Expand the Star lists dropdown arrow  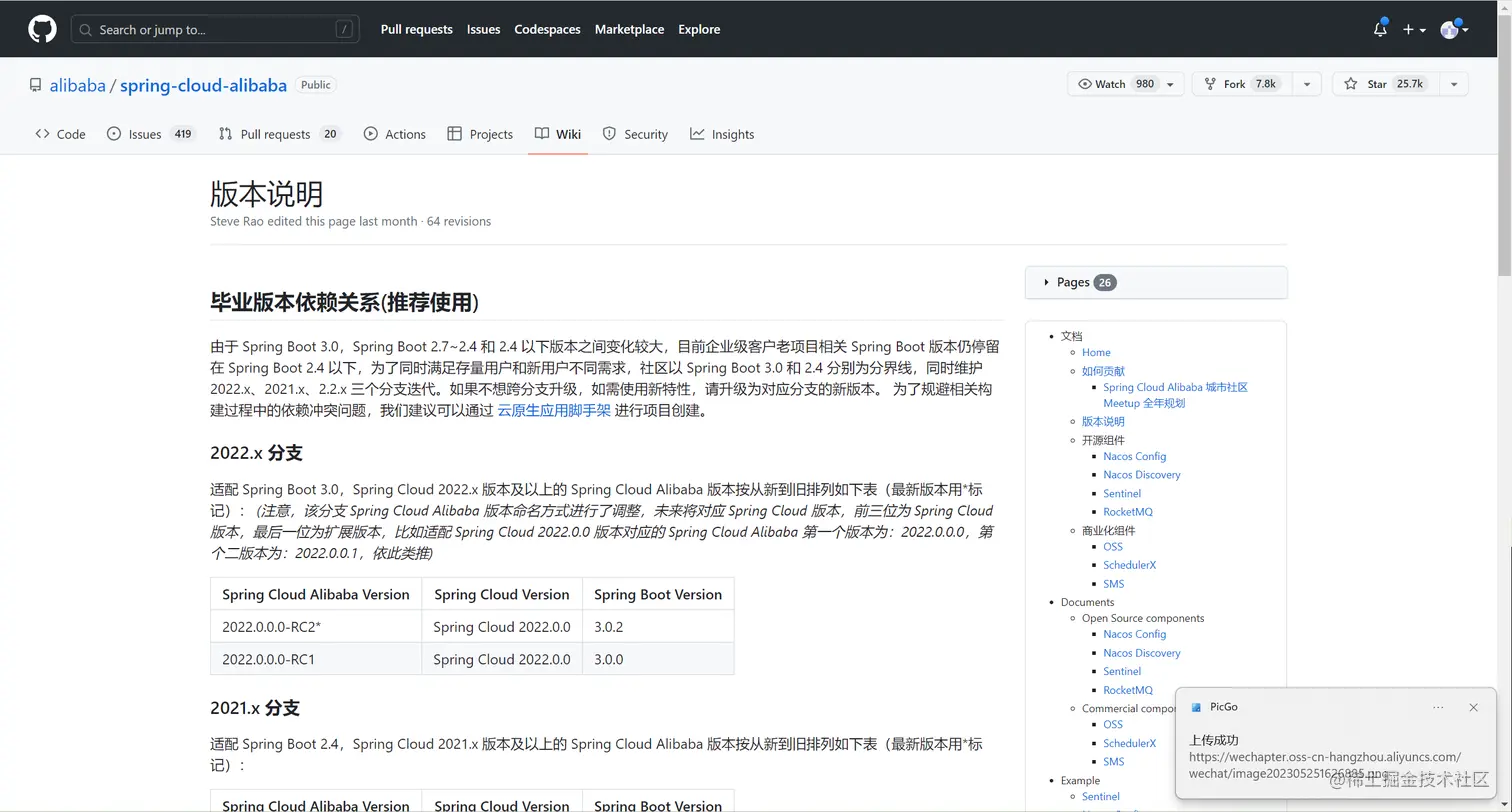coord(1453,84)
